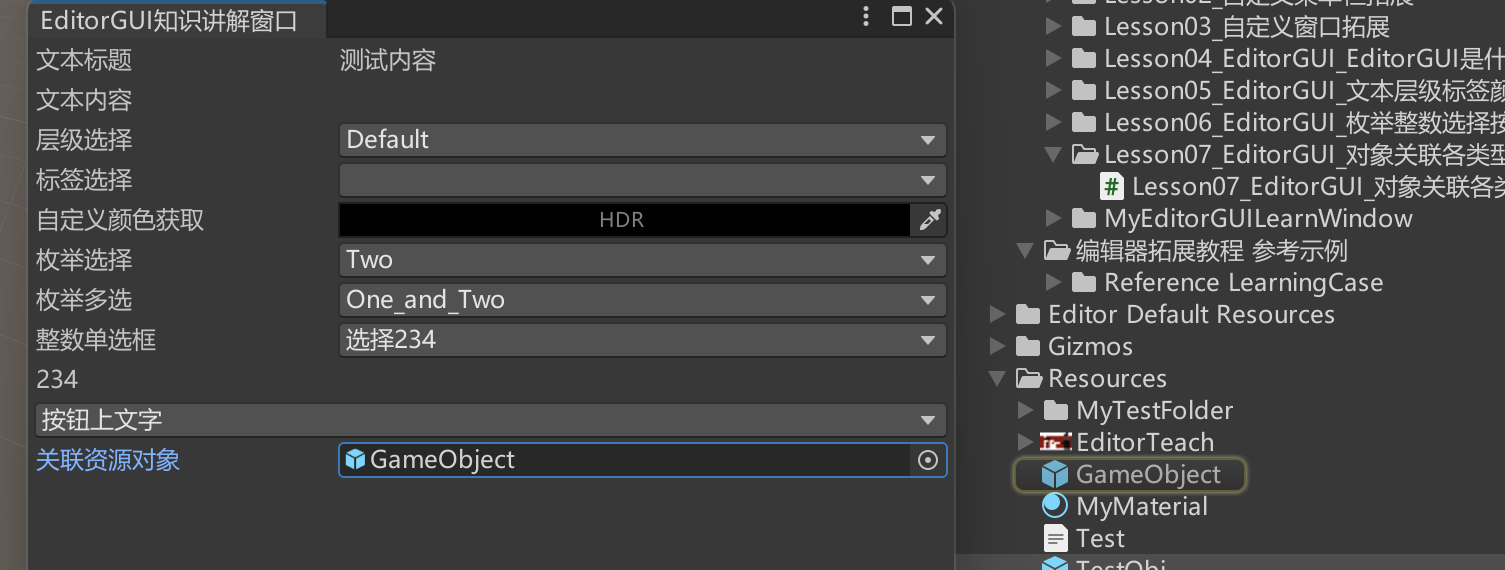Open object picker circle for 关联资源对象
1505x570 pixels.
(928, 460)
